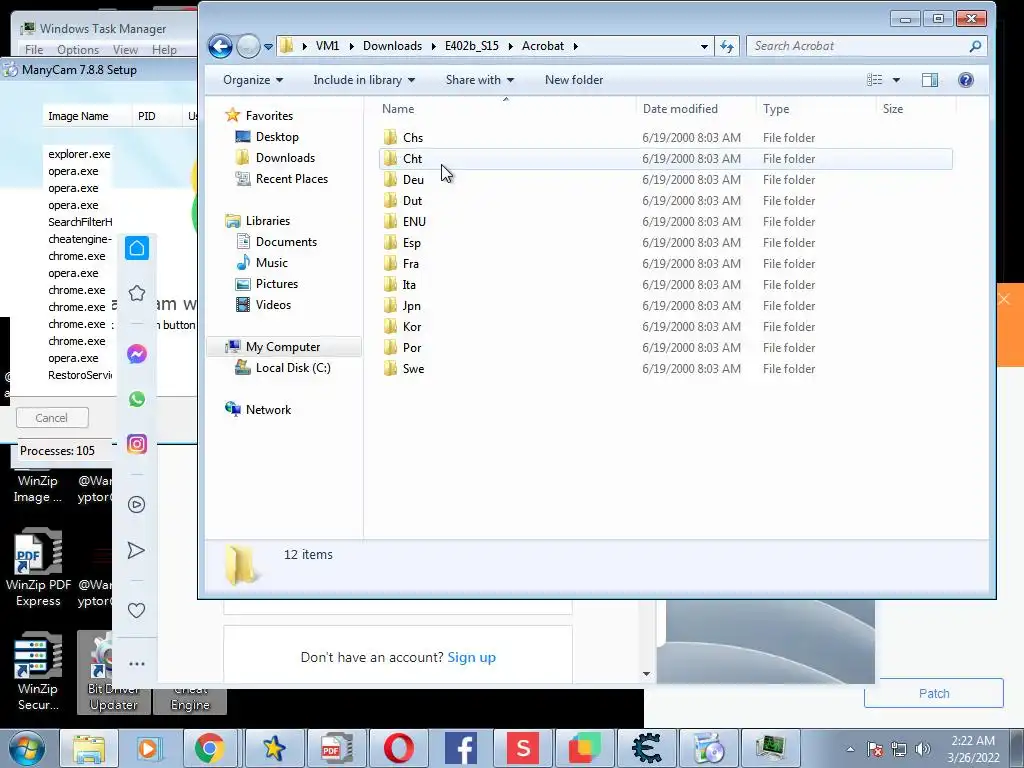The width and height of the screenshot is (1024, 768).
Task: Sort by the Date modified column
Action: (696, 108)
